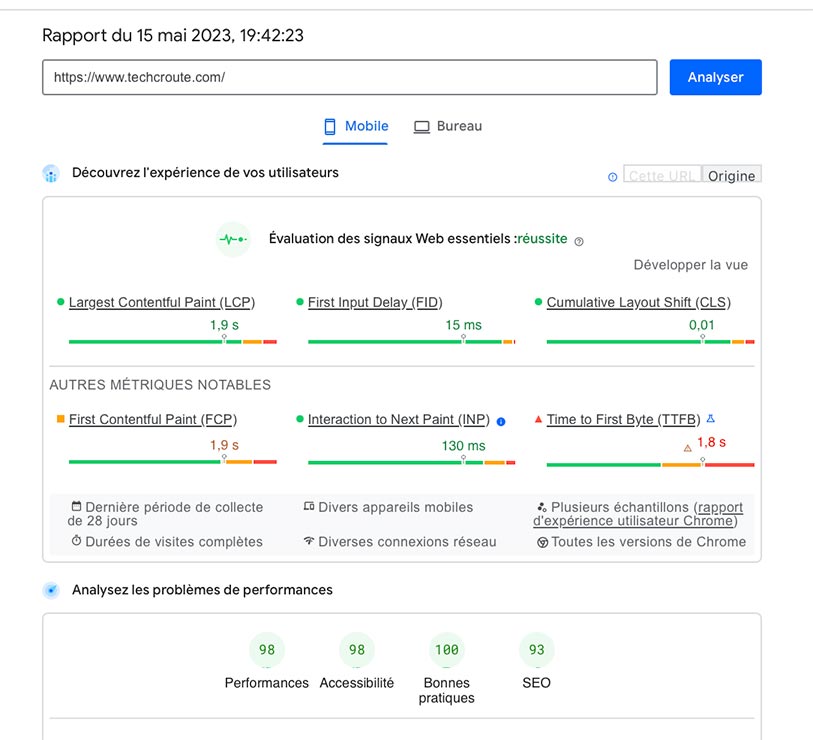The image size is (813, 740).
Task: Click the experimental flask icon next to TTFB
Action: [x=711, y=418]
